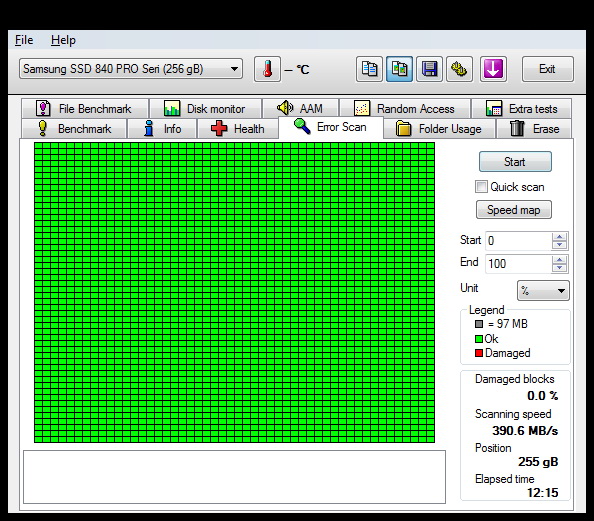Click the copy screenshot to clipboard icon
Screen dimensions: 594x521
[399, 69]
